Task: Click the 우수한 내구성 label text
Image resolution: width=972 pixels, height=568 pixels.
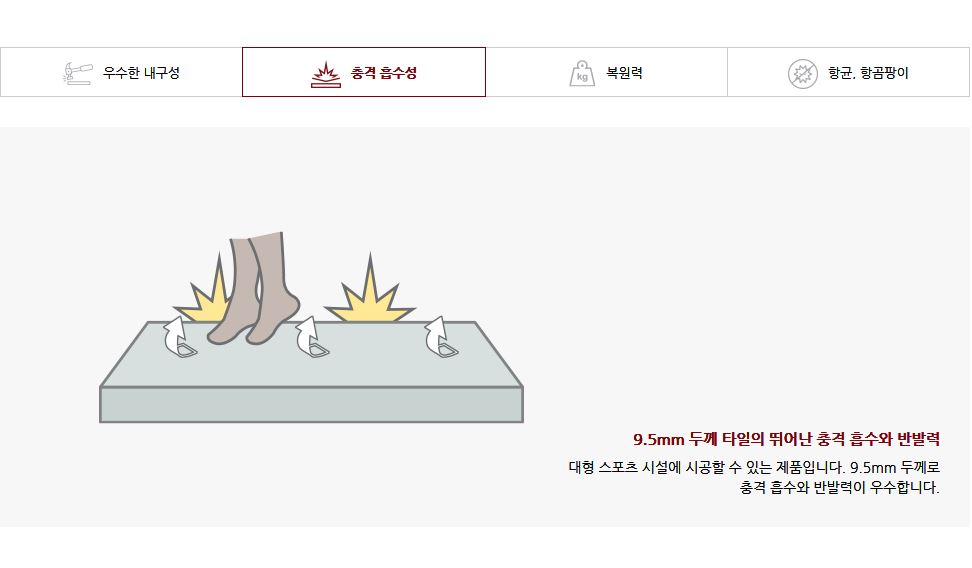Action: (141, 73)
